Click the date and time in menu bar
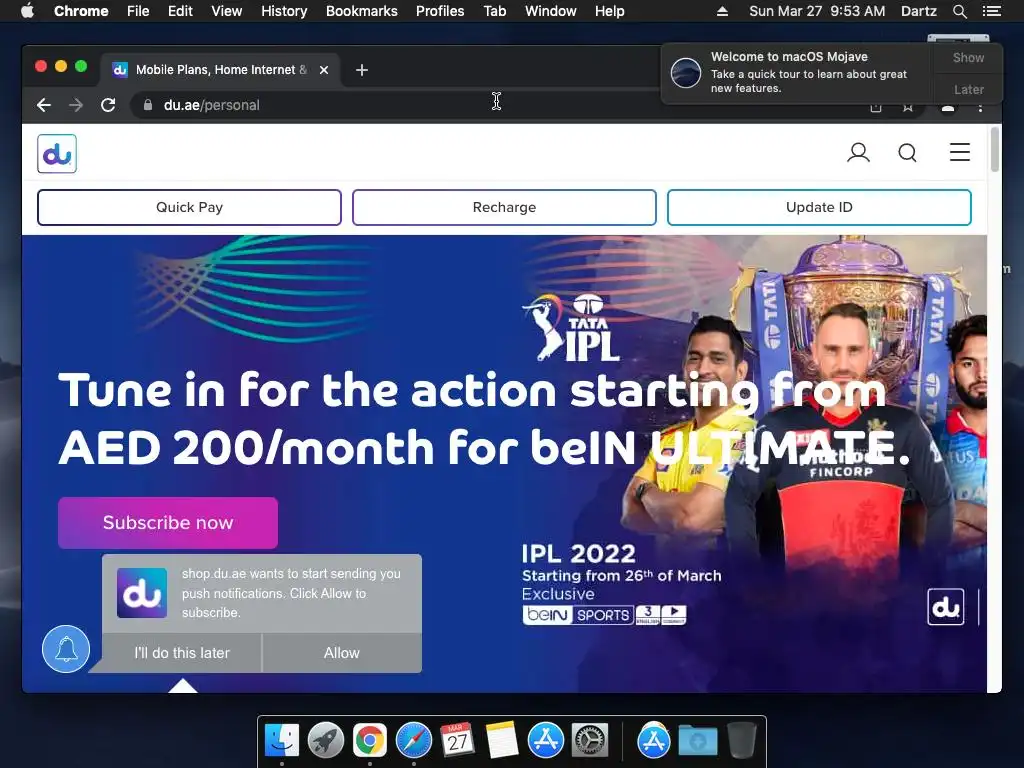The height and width of the screenshot is (768, 1024). 817,11
